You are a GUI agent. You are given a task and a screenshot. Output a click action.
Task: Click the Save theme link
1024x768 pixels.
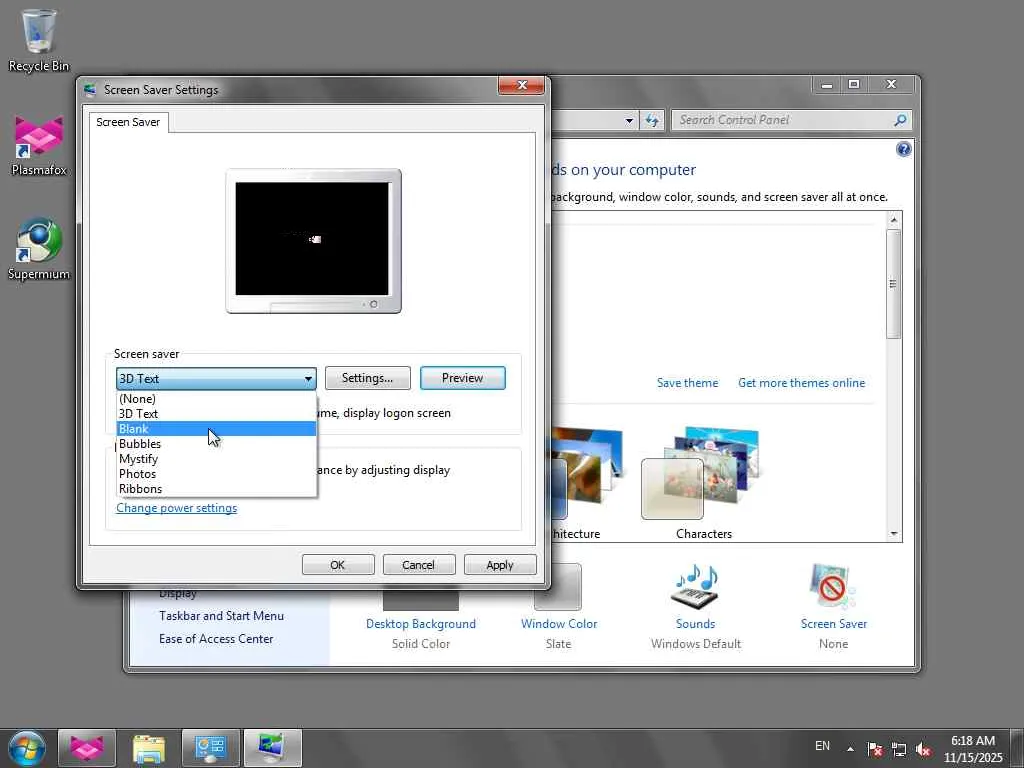pyautogui.click(x=687, y=383)
